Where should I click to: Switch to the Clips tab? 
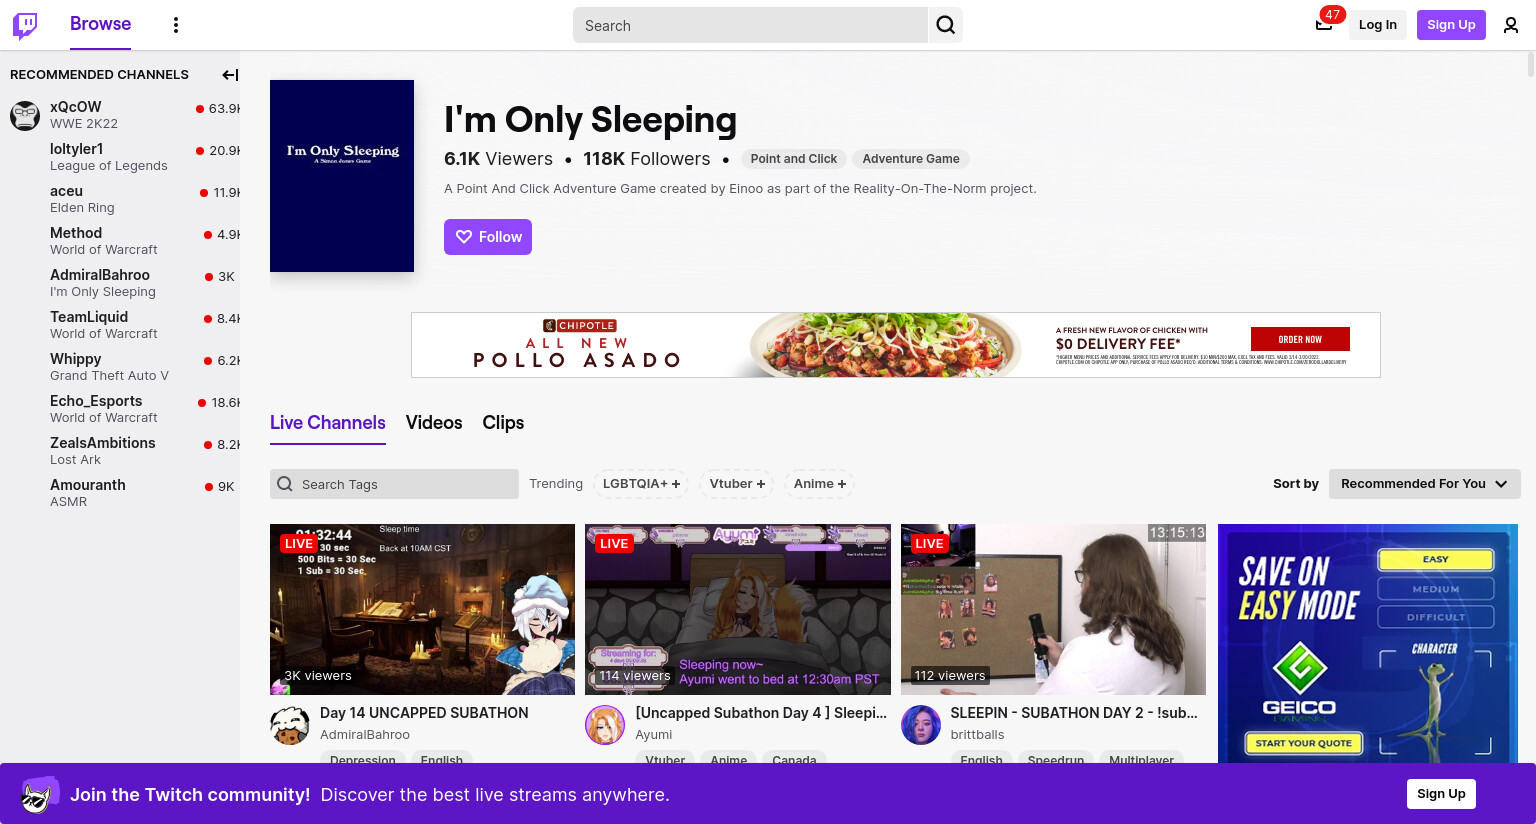click(x=503, y=423)
